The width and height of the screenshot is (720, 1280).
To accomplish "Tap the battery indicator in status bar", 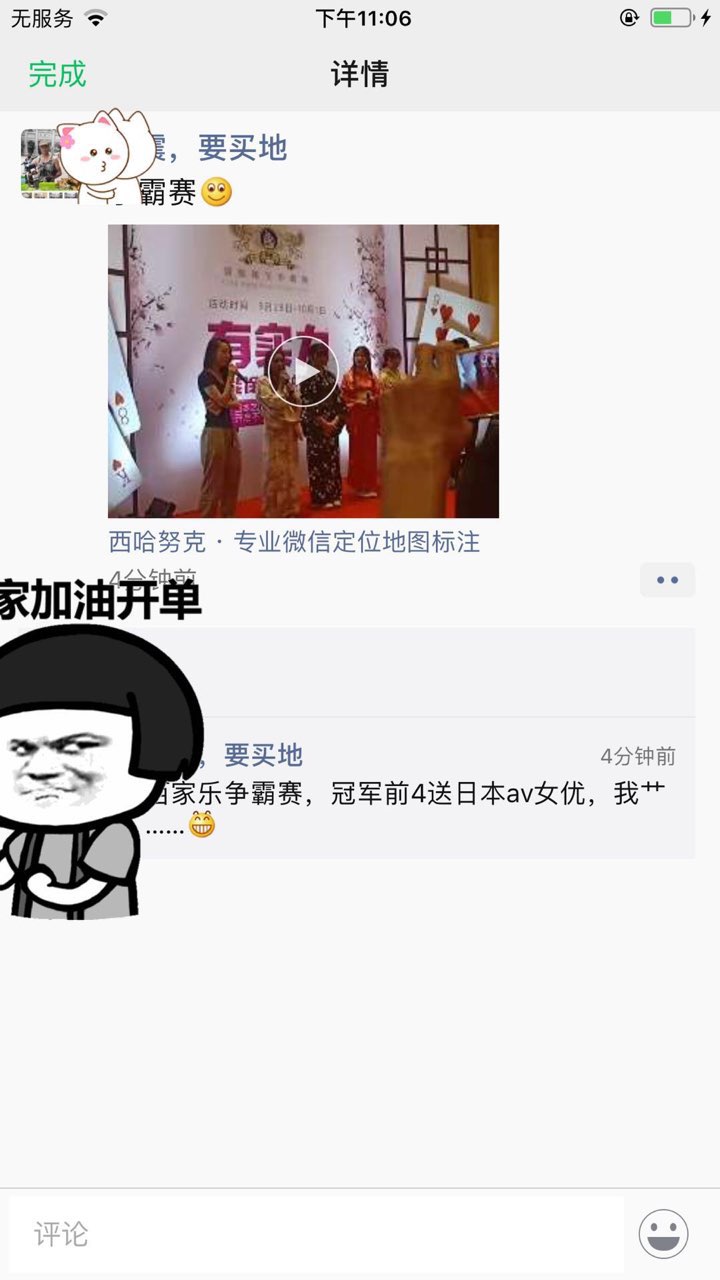I will pyautogui.click(x=671, y=18).
